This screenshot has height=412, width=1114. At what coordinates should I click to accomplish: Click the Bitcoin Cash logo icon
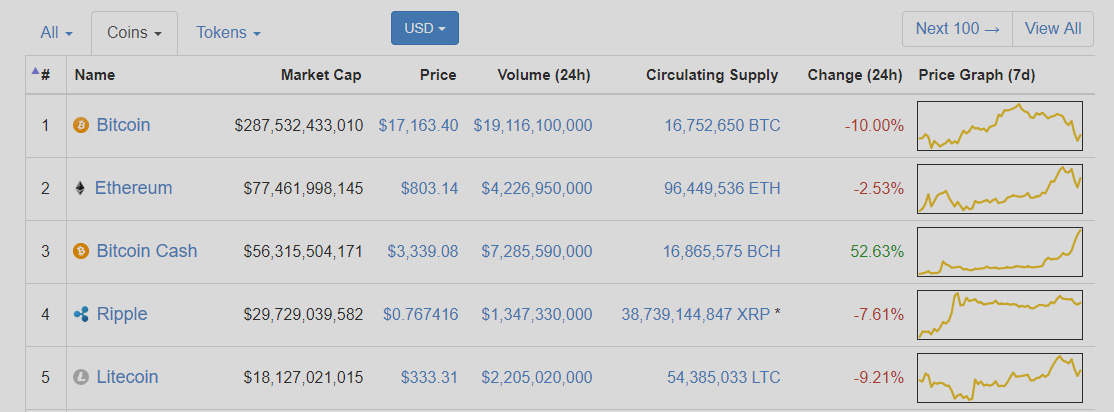coord(82,251)
